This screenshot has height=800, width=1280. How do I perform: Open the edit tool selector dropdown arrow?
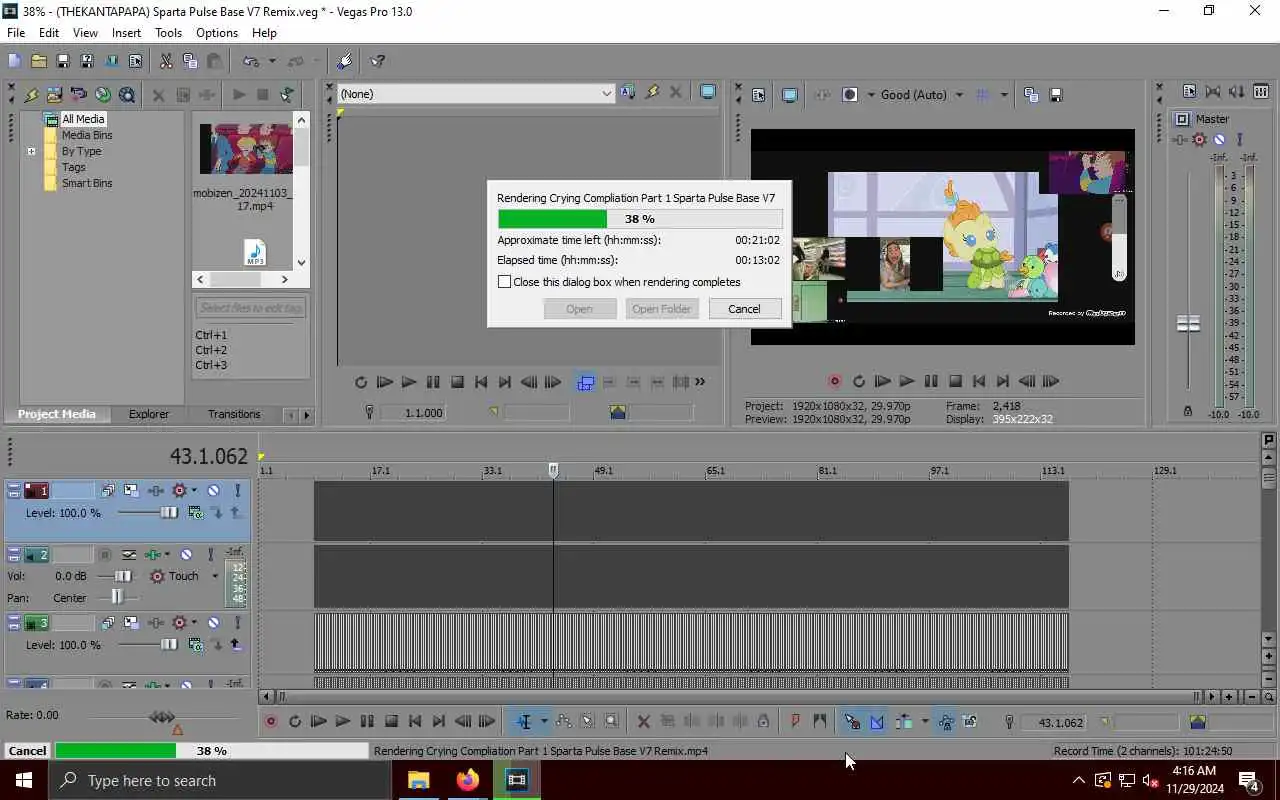[544, 721]
